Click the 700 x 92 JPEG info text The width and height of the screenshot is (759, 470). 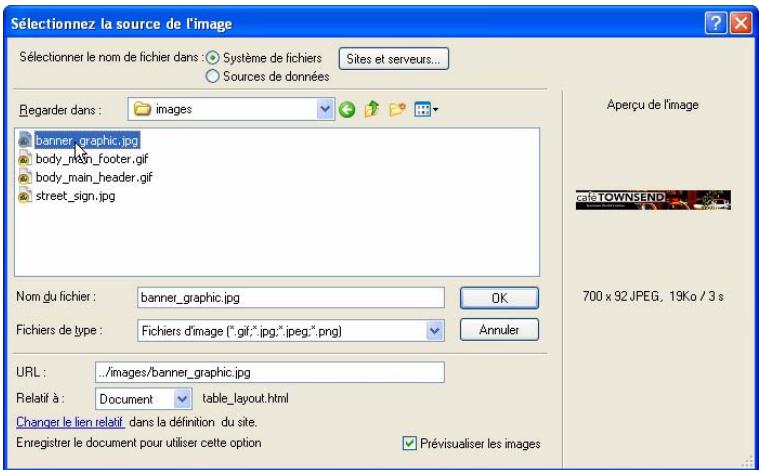point(653,296)
